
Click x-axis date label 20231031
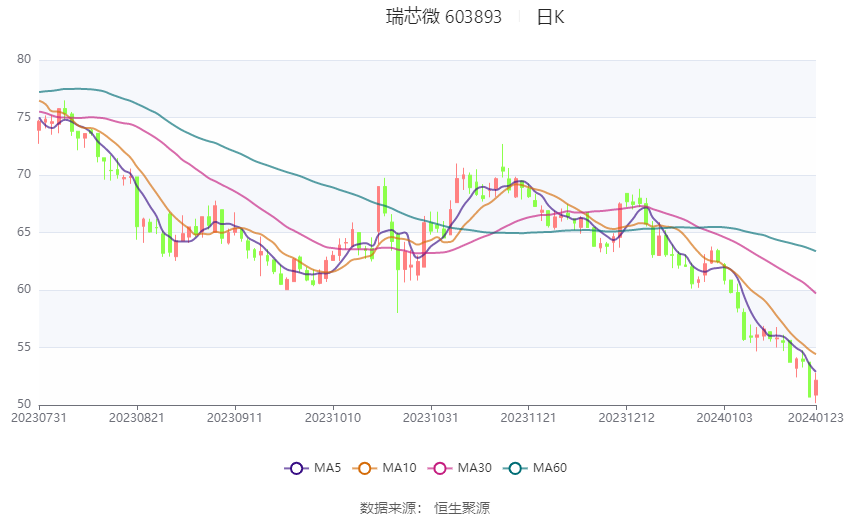tap(431, 418)
